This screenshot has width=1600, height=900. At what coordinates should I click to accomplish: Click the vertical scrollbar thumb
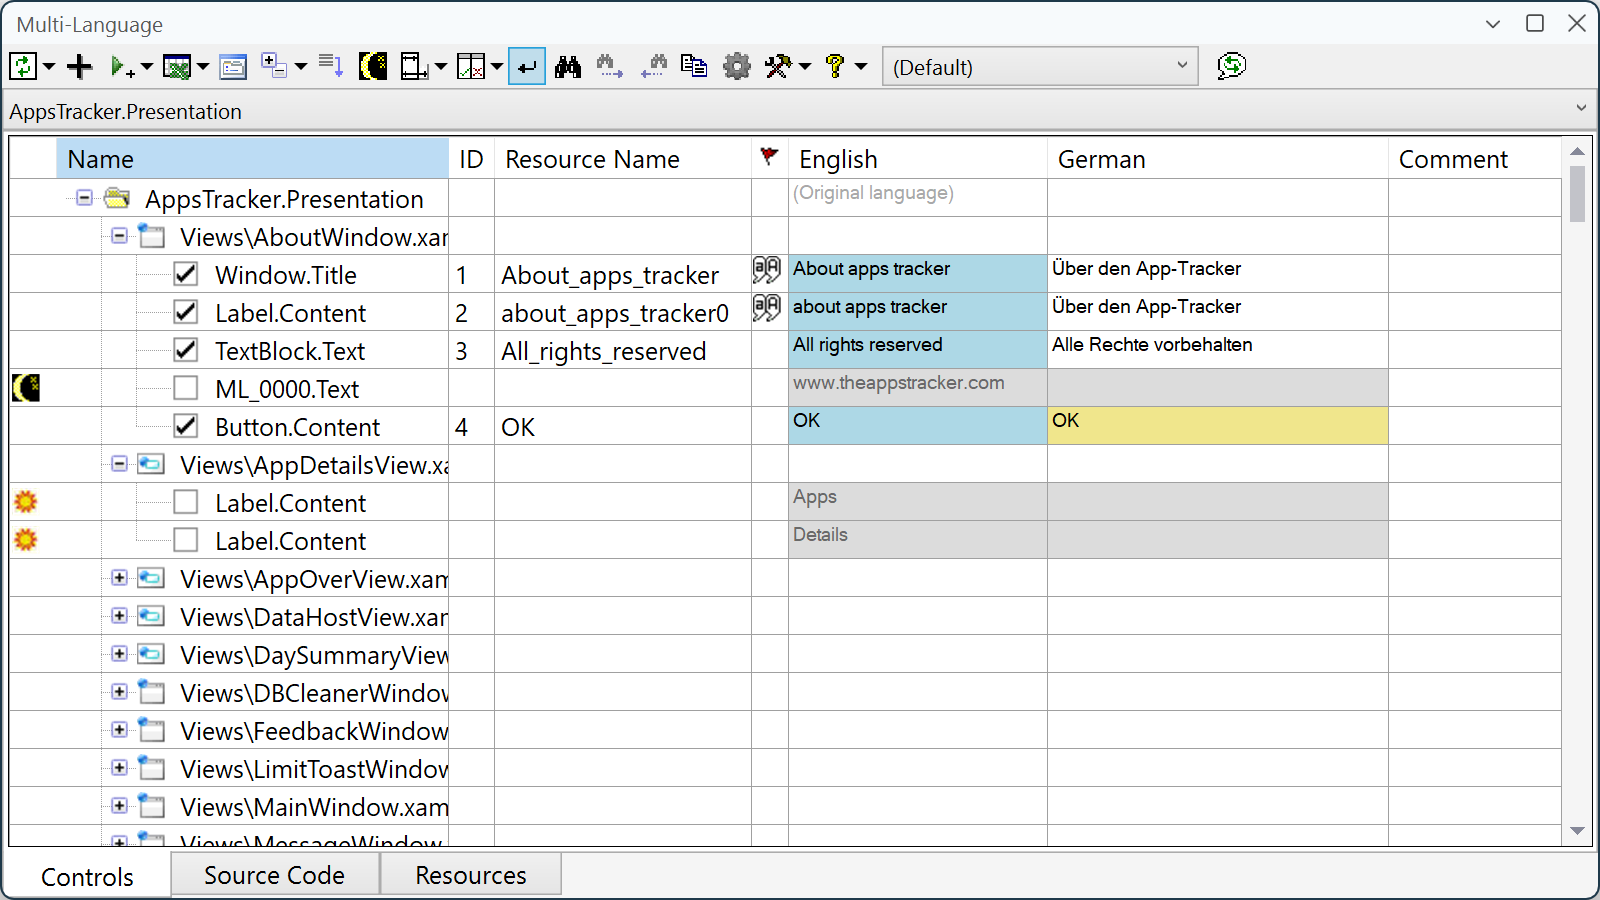[1577, 193]
